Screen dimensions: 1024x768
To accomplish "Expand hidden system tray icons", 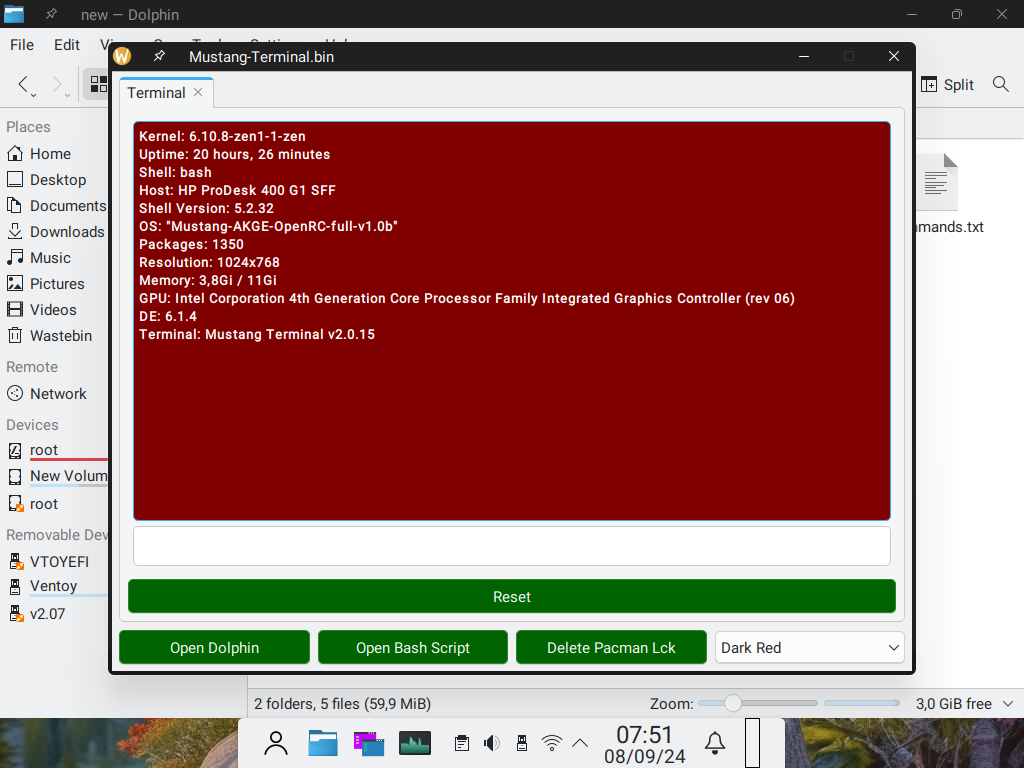I will 580,743.
